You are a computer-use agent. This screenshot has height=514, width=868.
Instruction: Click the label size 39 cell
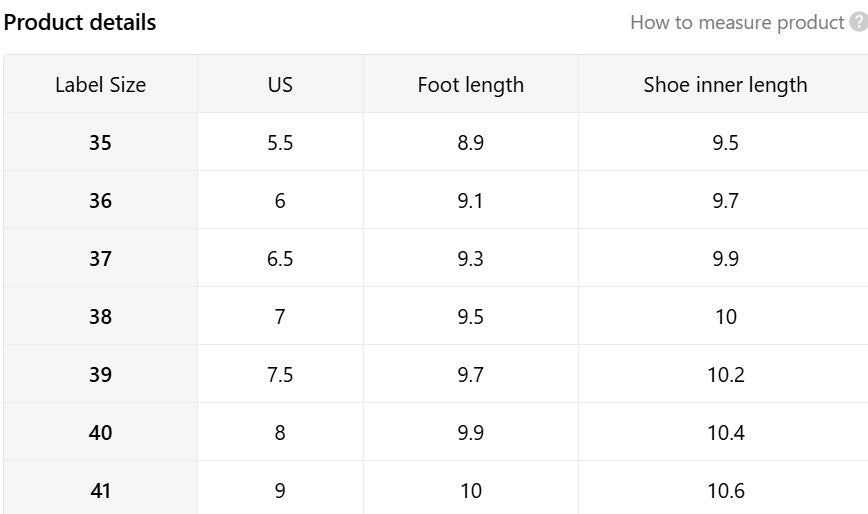100,374
